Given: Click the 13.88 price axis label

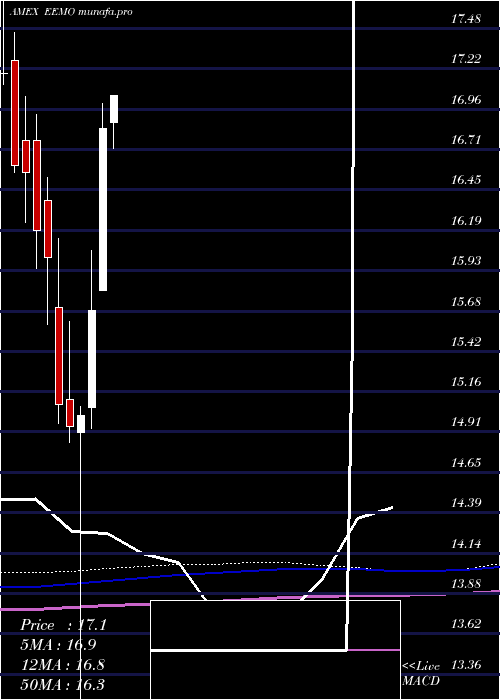Looking at the screenshot, I should 467,583.
